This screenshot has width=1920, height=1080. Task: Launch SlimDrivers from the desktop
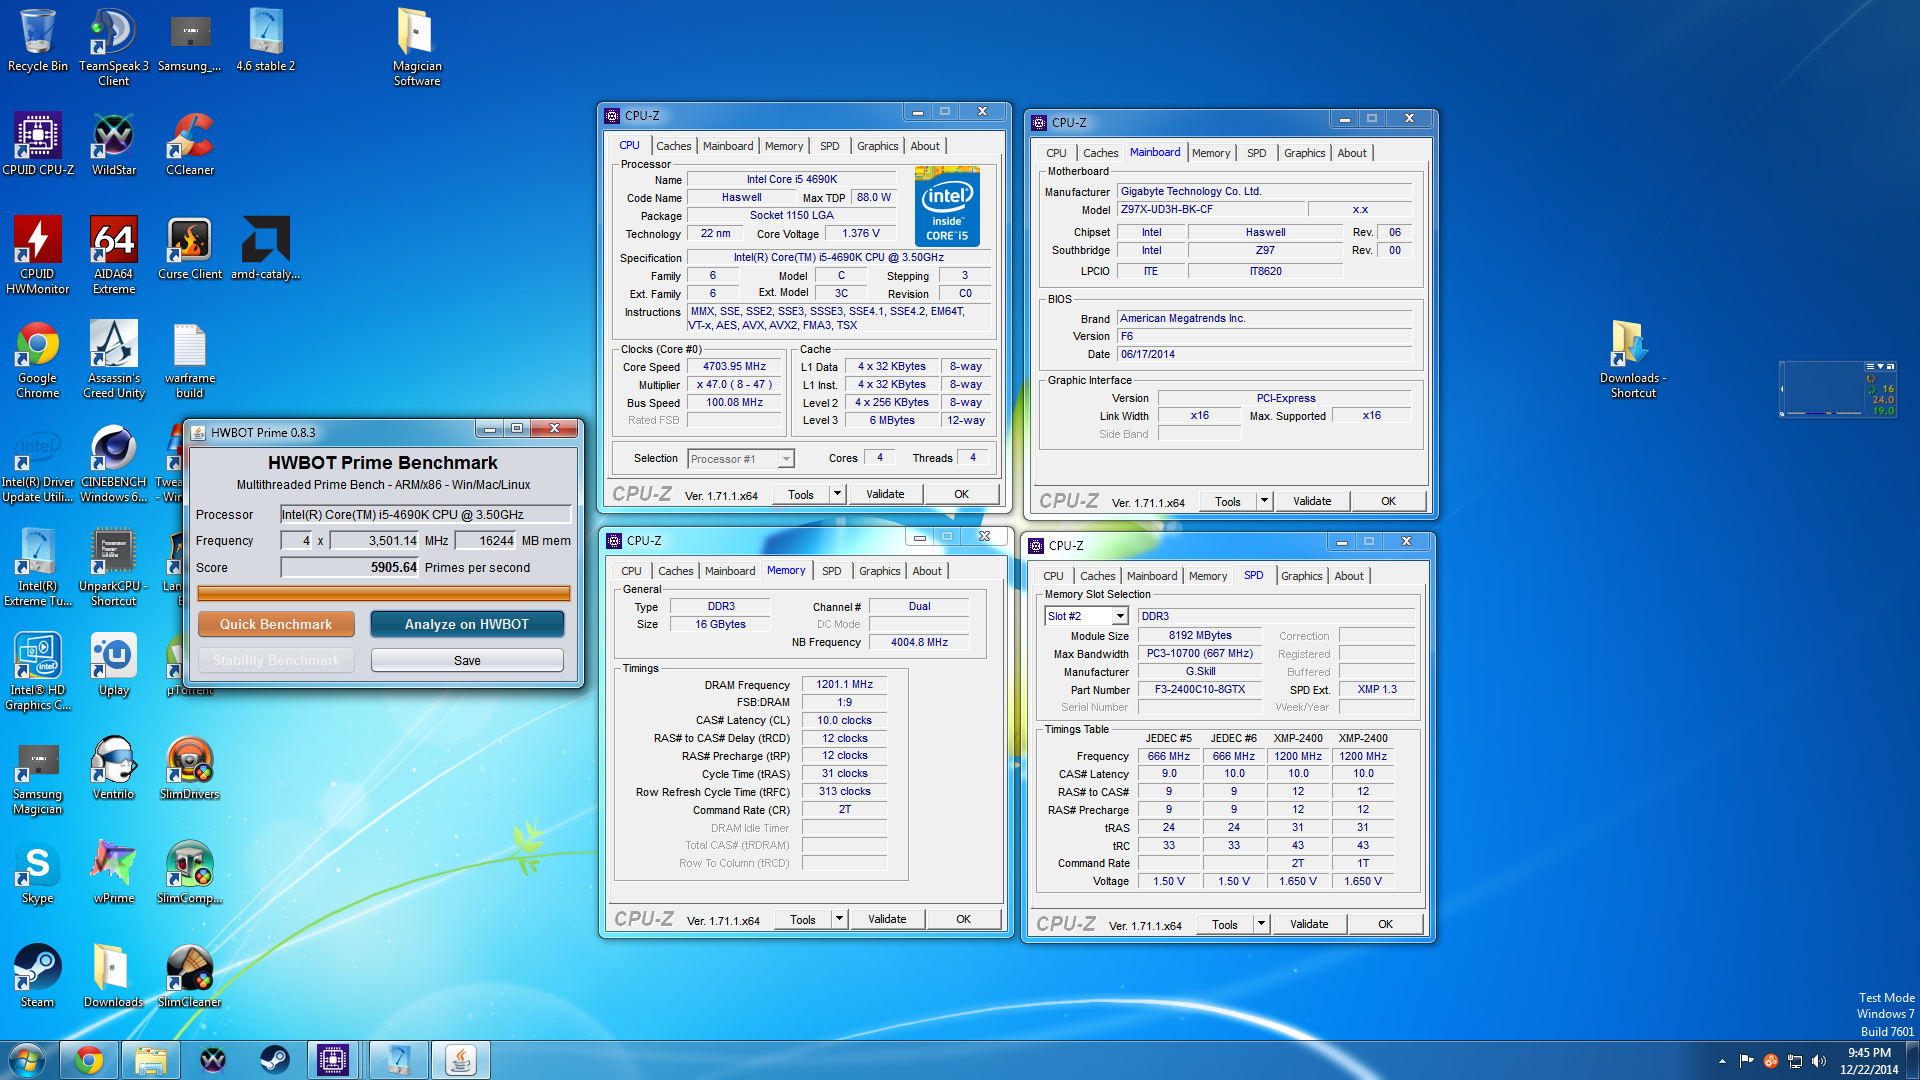(x=190, y=769)
